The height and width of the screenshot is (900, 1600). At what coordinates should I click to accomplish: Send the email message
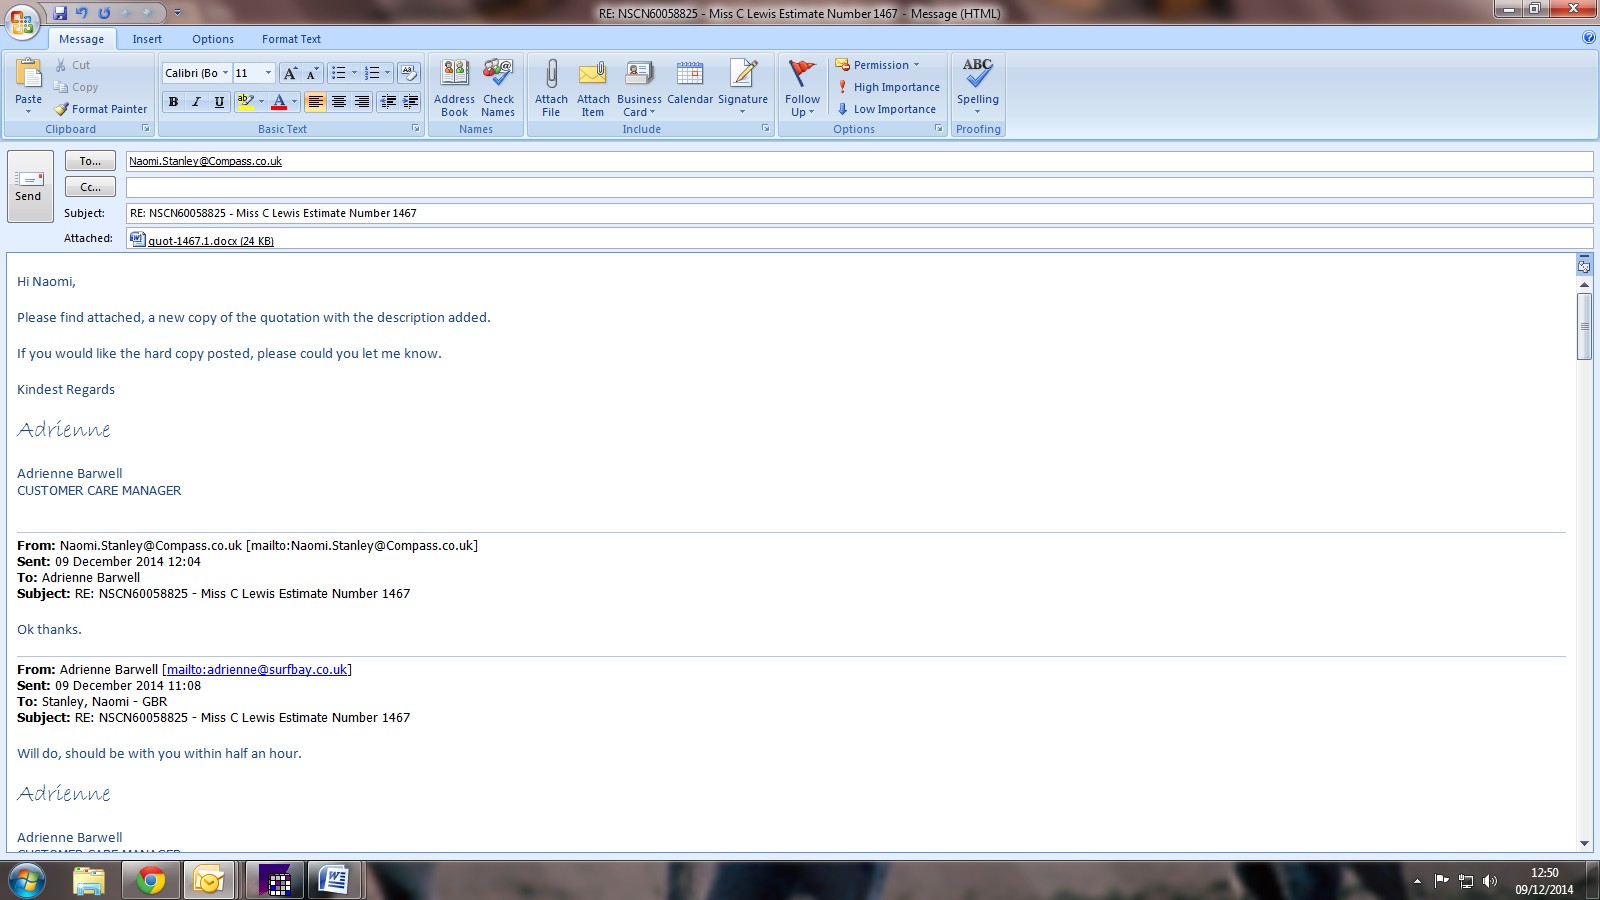[x=29, y=185]
